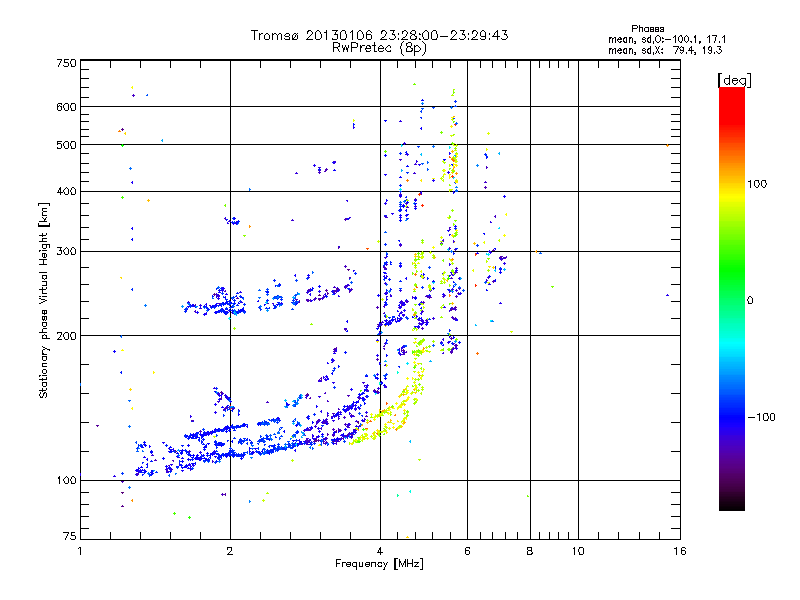Click the y-axis tick label '600'

click(x=67, y=107)
